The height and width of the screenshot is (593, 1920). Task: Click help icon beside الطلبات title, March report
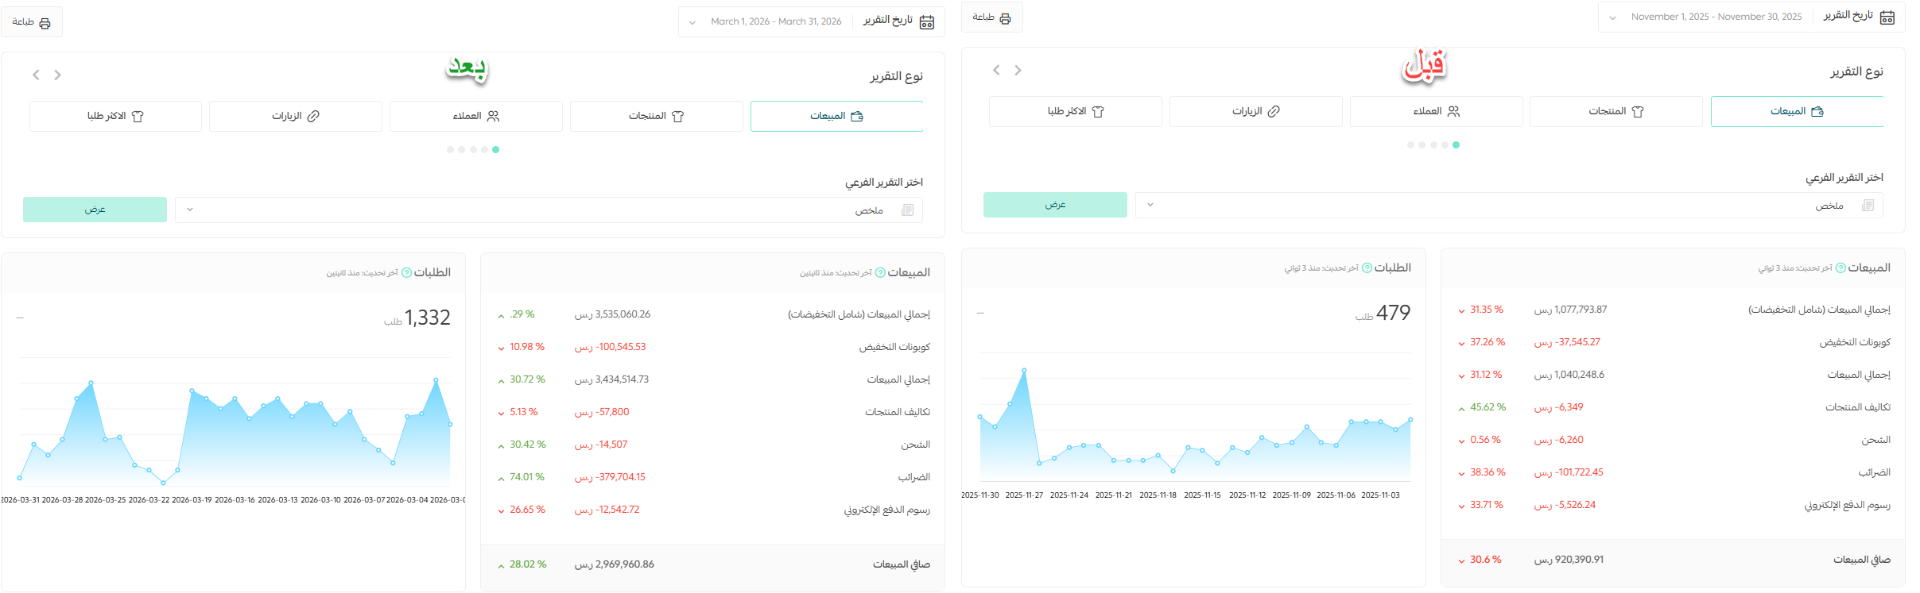point(407,272)
